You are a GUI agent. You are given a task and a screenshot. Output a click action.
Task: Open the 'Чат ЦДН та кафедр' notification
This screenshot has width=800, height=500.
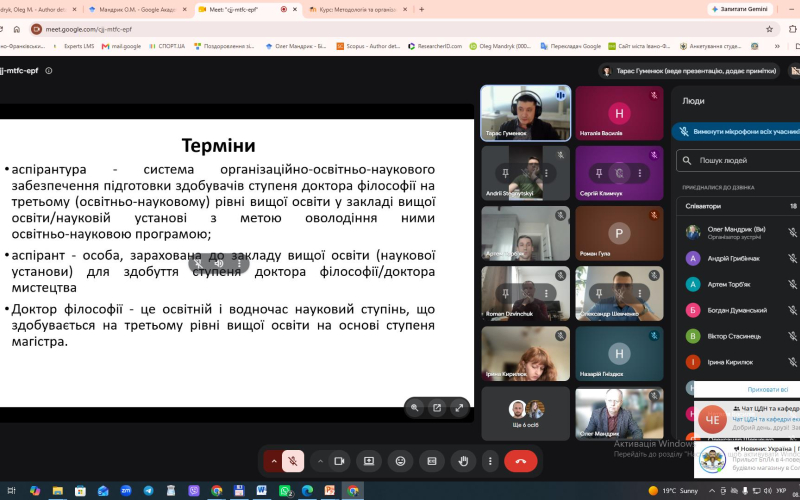click(x=747, y=419)
